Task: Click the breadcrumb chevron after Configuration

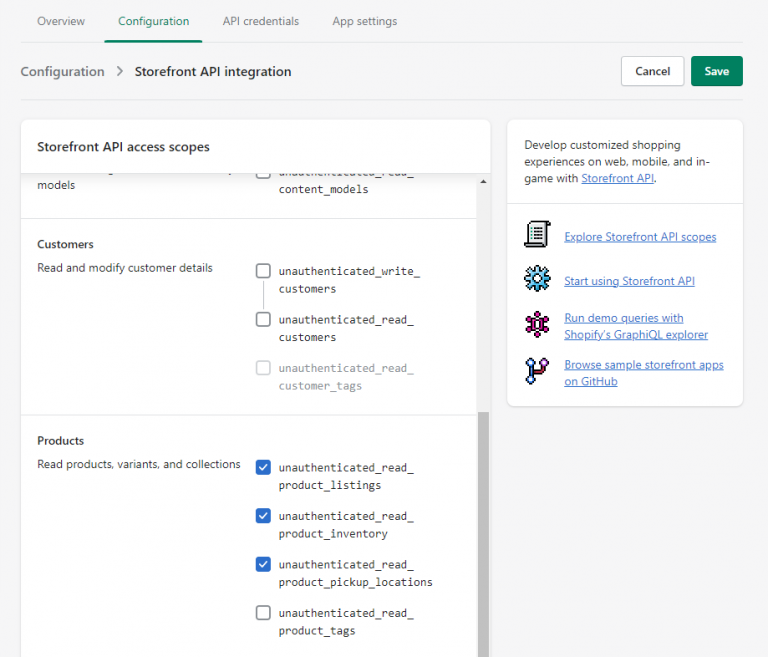Action: [x=119, y=72]
